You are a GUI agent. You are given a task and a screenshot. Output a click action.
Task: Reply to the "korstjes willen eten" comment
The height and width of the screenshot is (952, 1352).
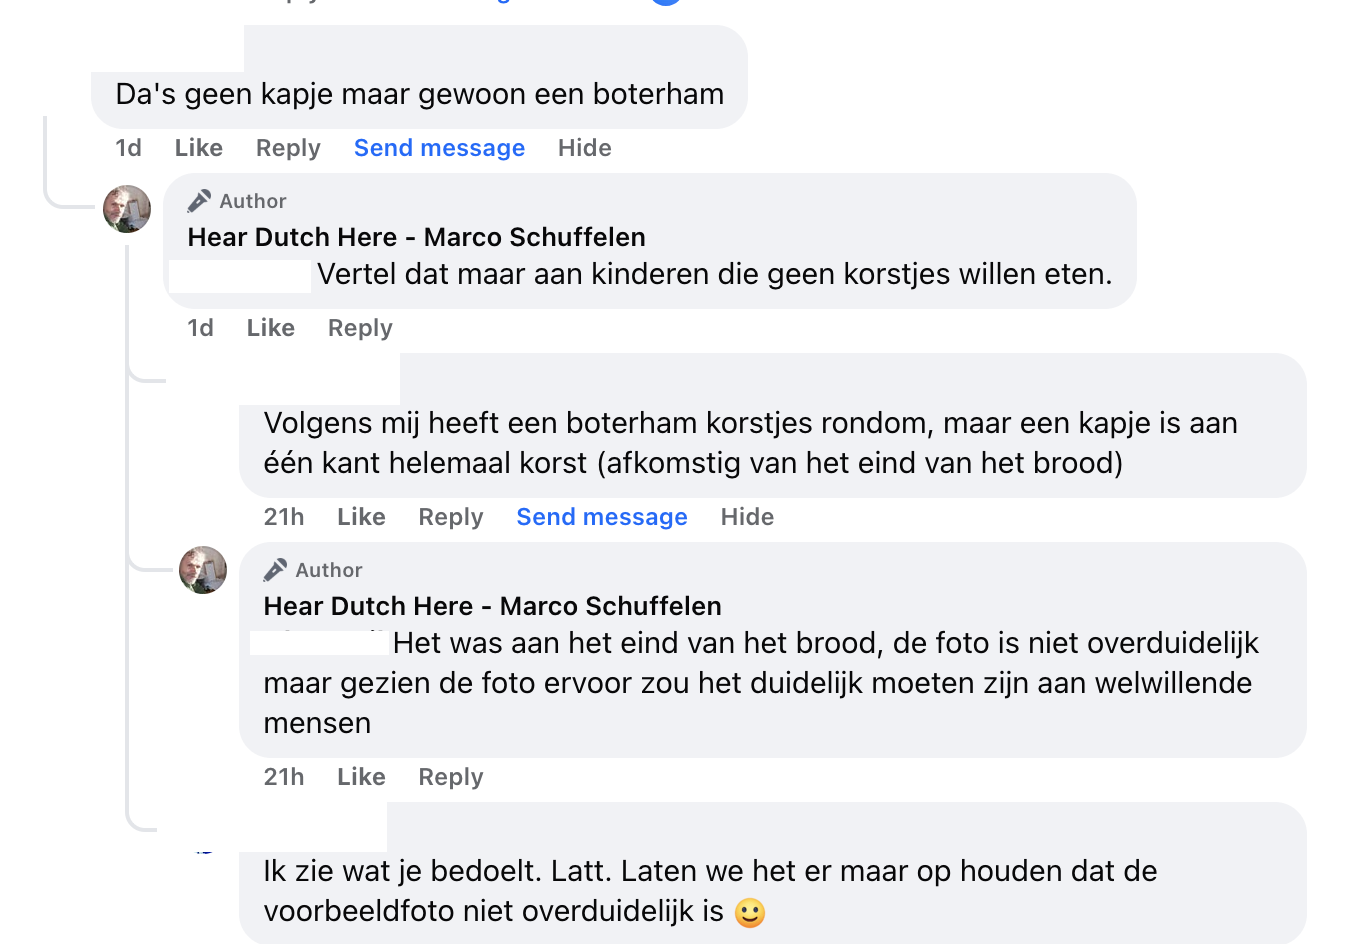(x=360, y=328)
